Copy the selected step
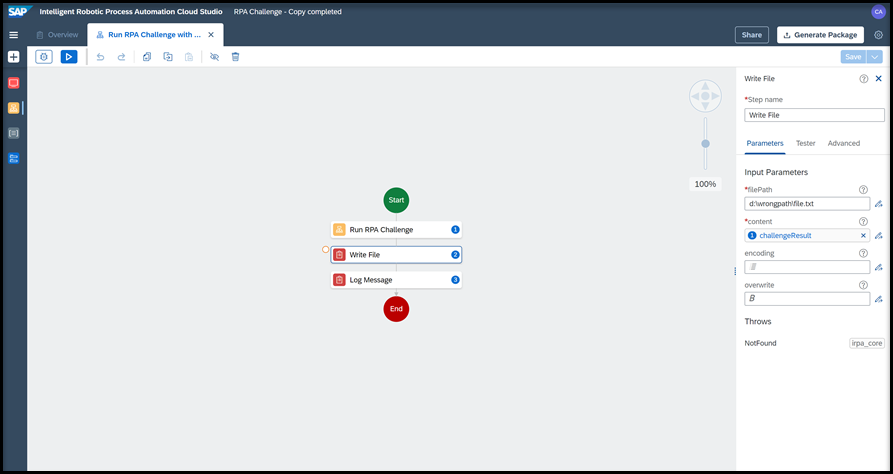The height and width of the screenshot is (474, 893). [147, 57]
